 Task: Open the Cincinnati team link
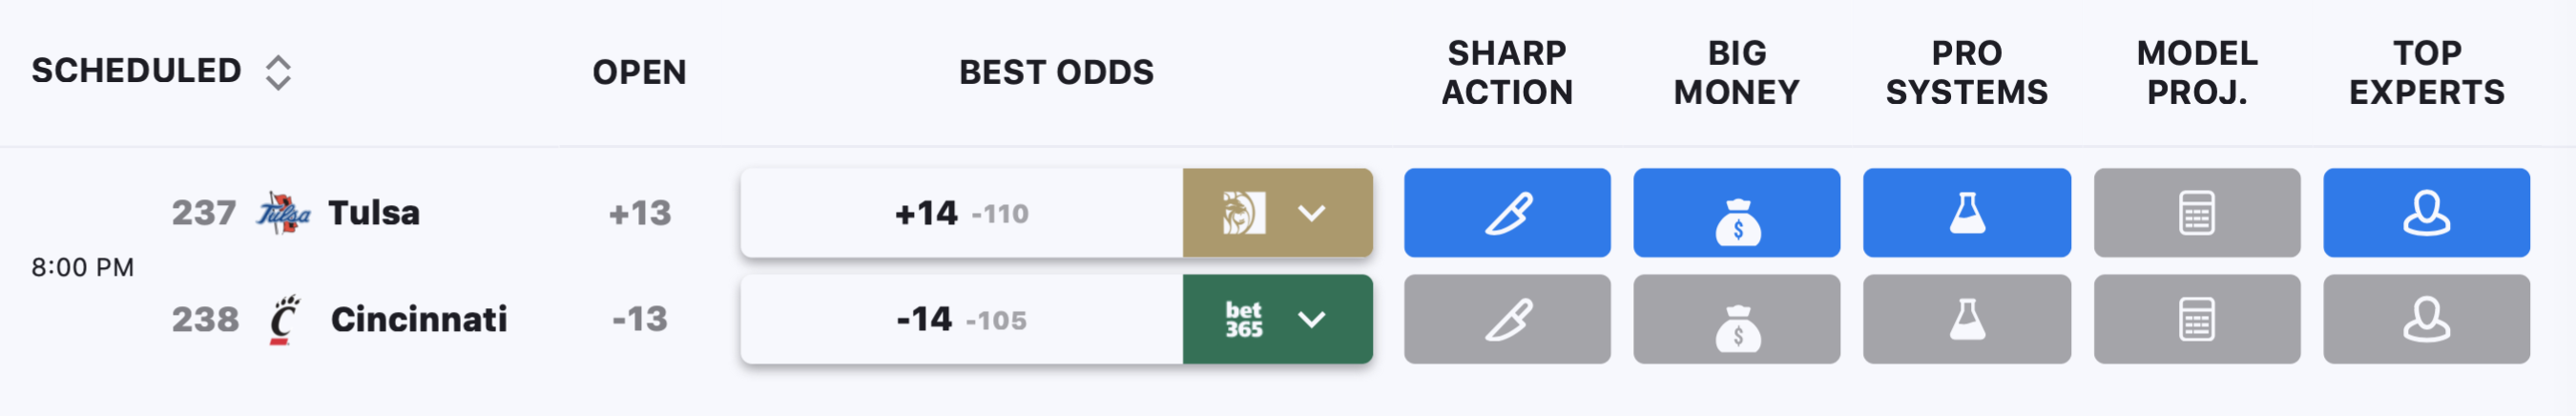coord(419,319)
